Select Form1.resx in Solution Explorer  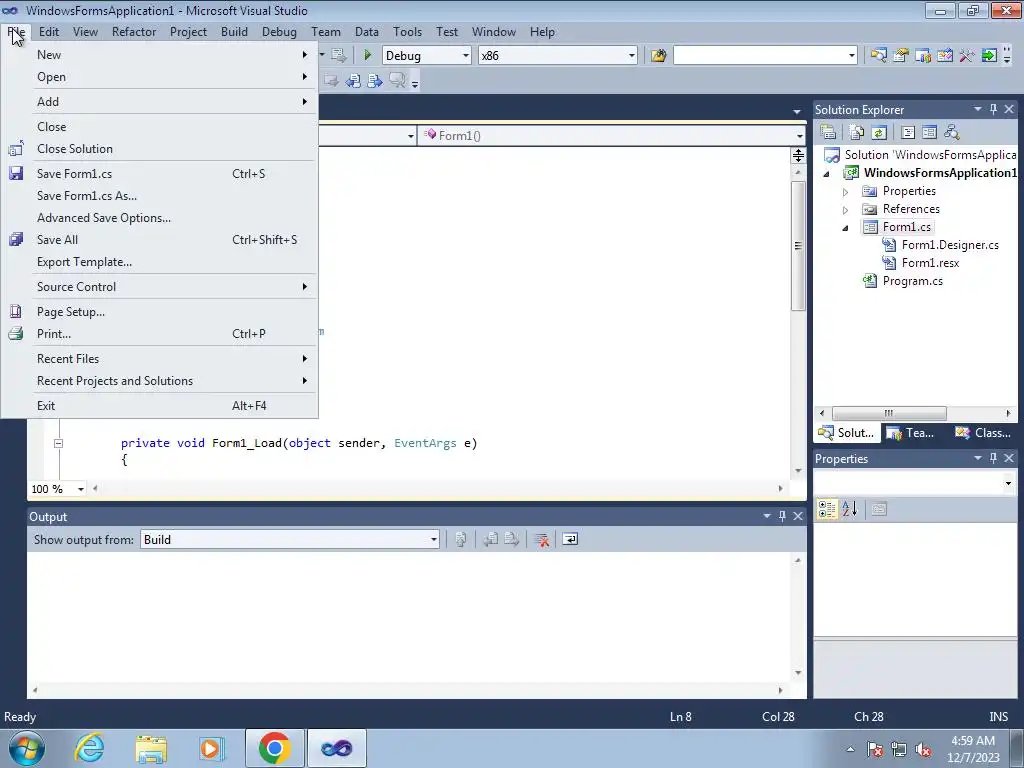pyautogui.click(x=930, y=263)
